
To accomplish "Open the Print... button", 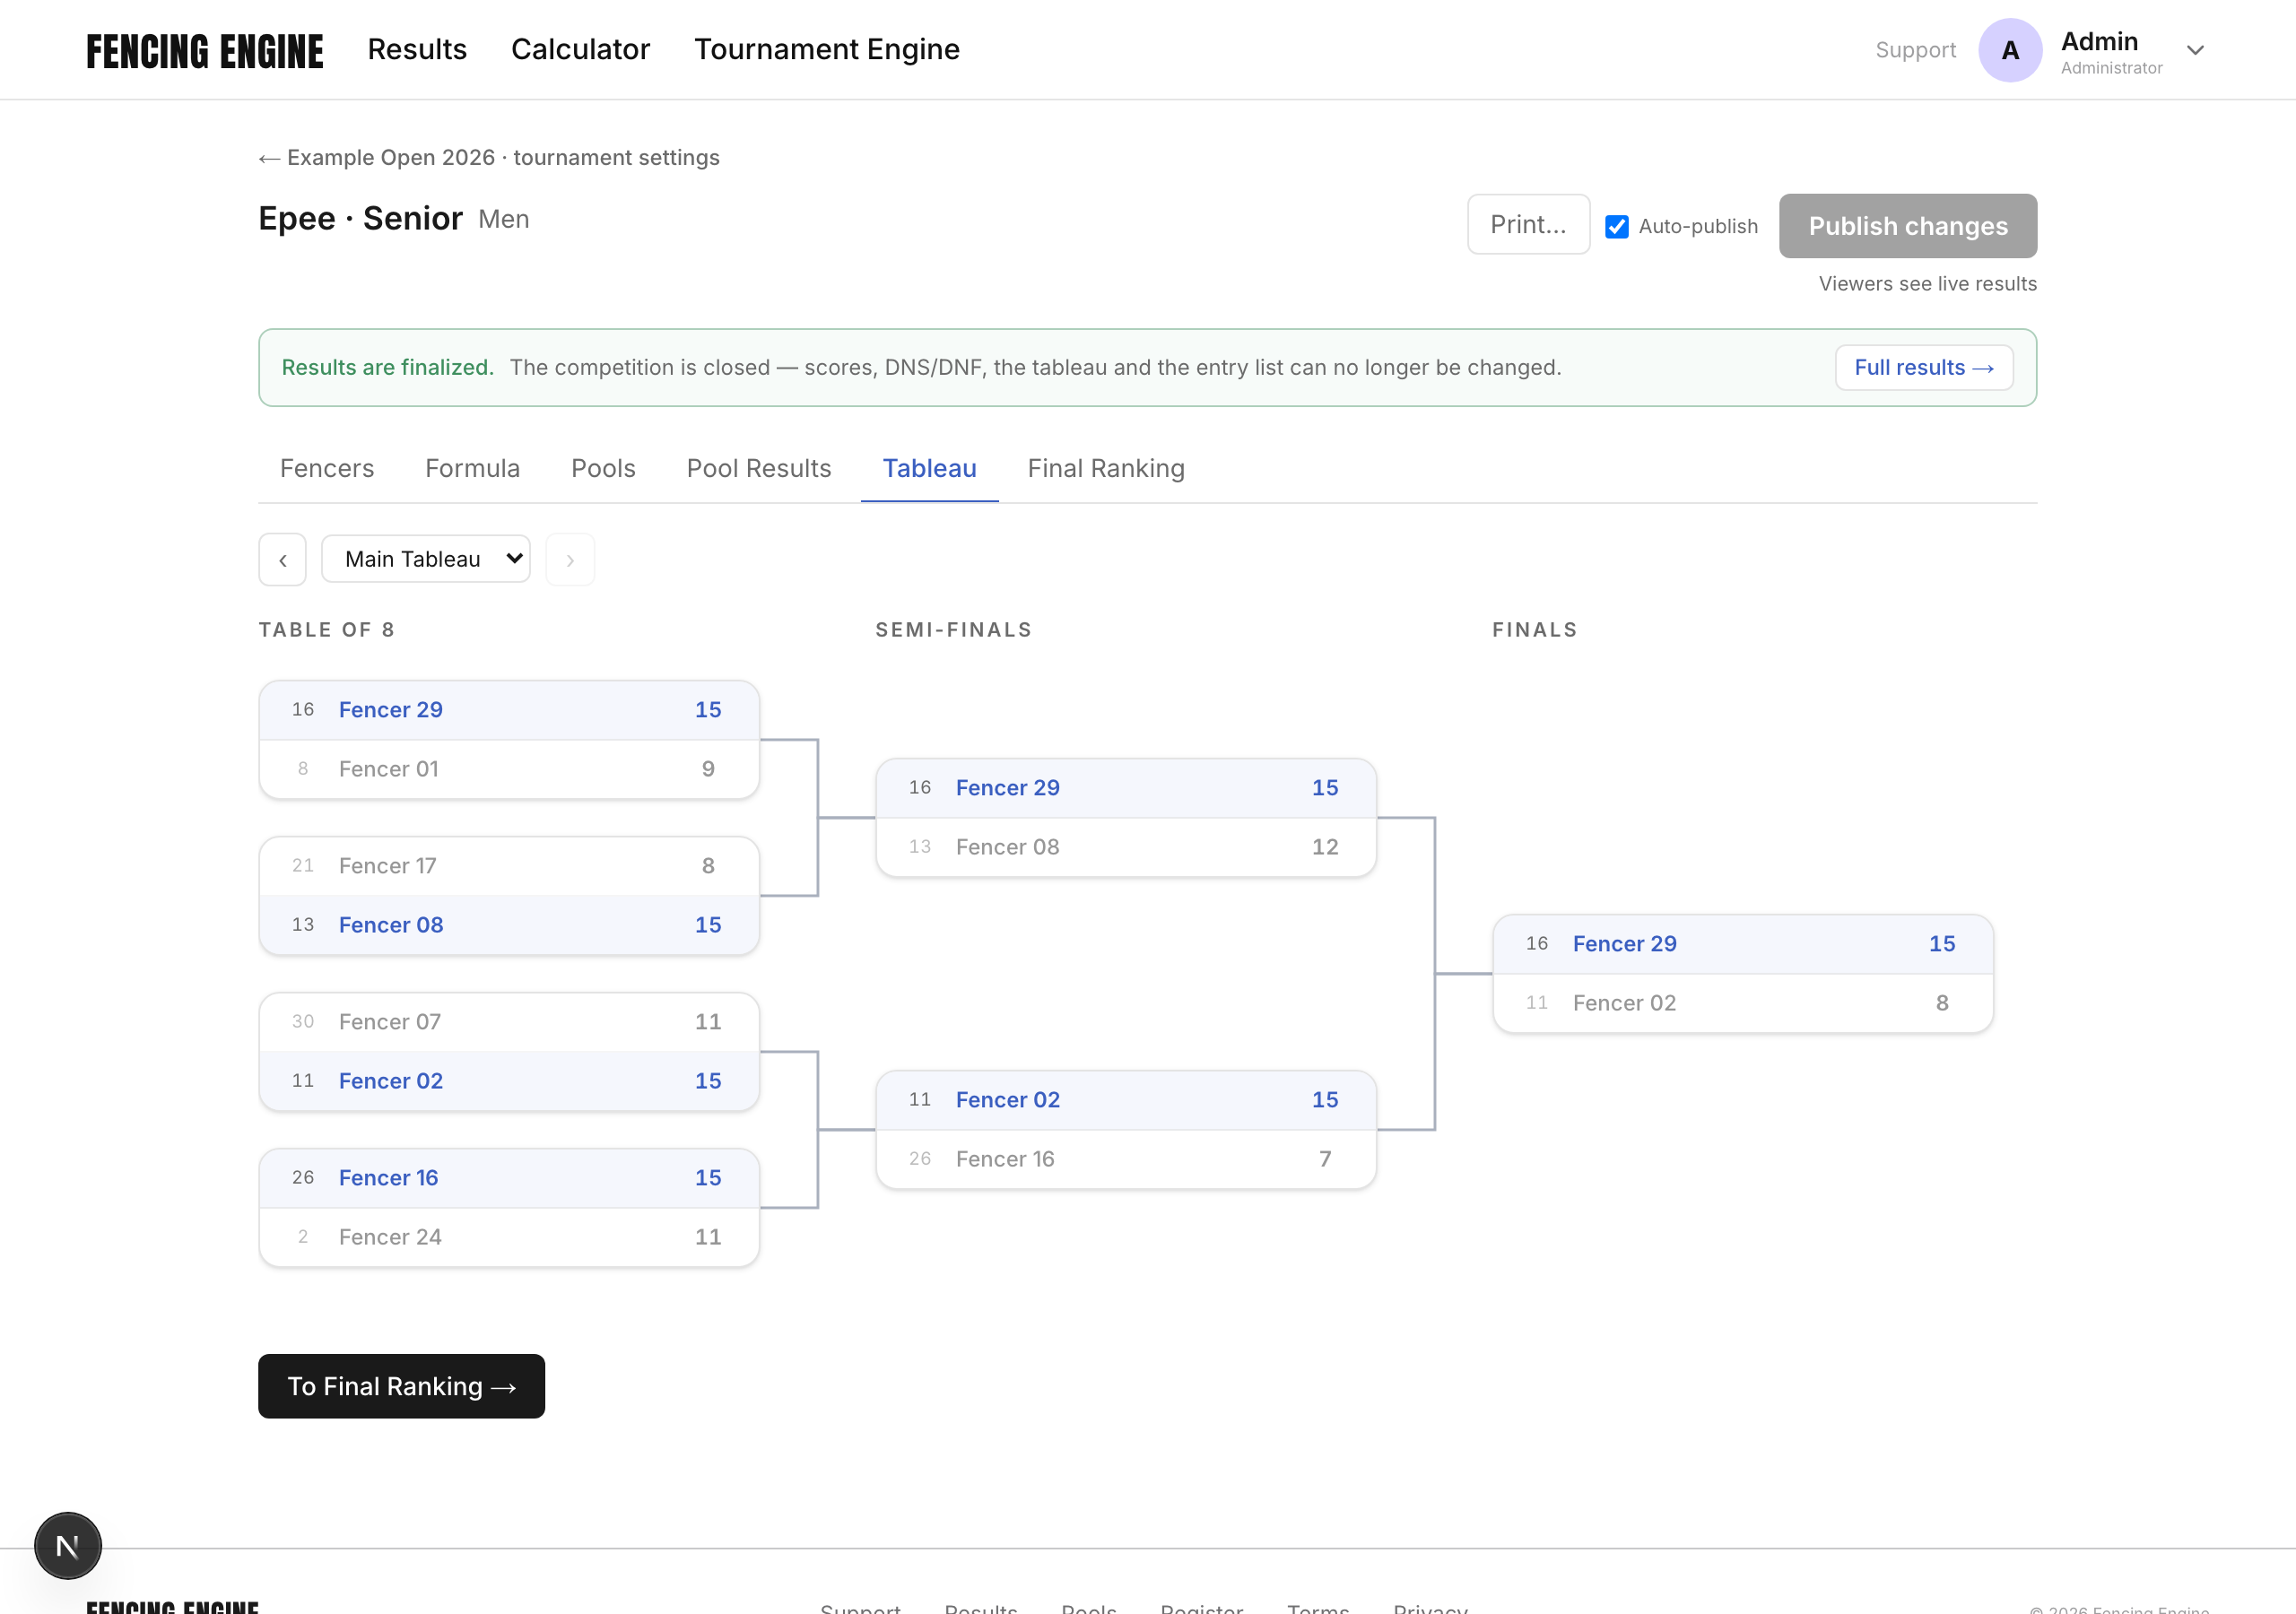I will pyautogui.click(x=1527, y=224).
